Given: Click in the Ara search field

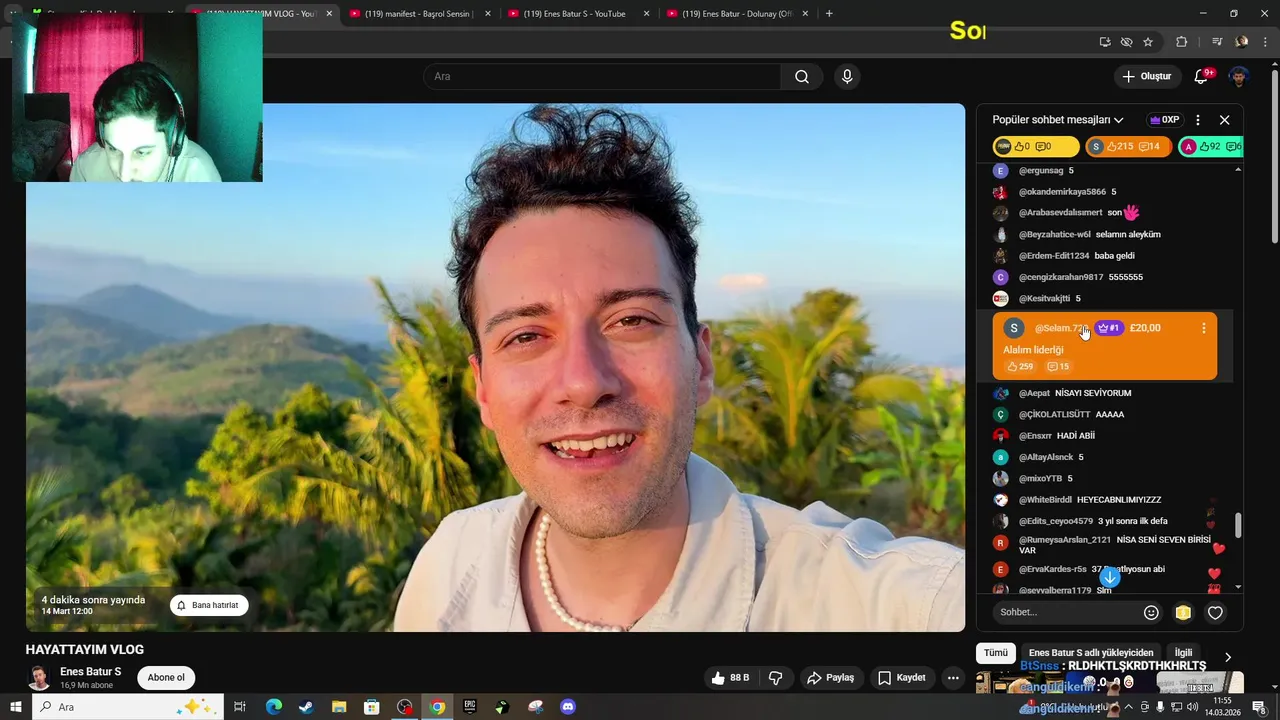Looking at the screenshot, I should [602, 77].
